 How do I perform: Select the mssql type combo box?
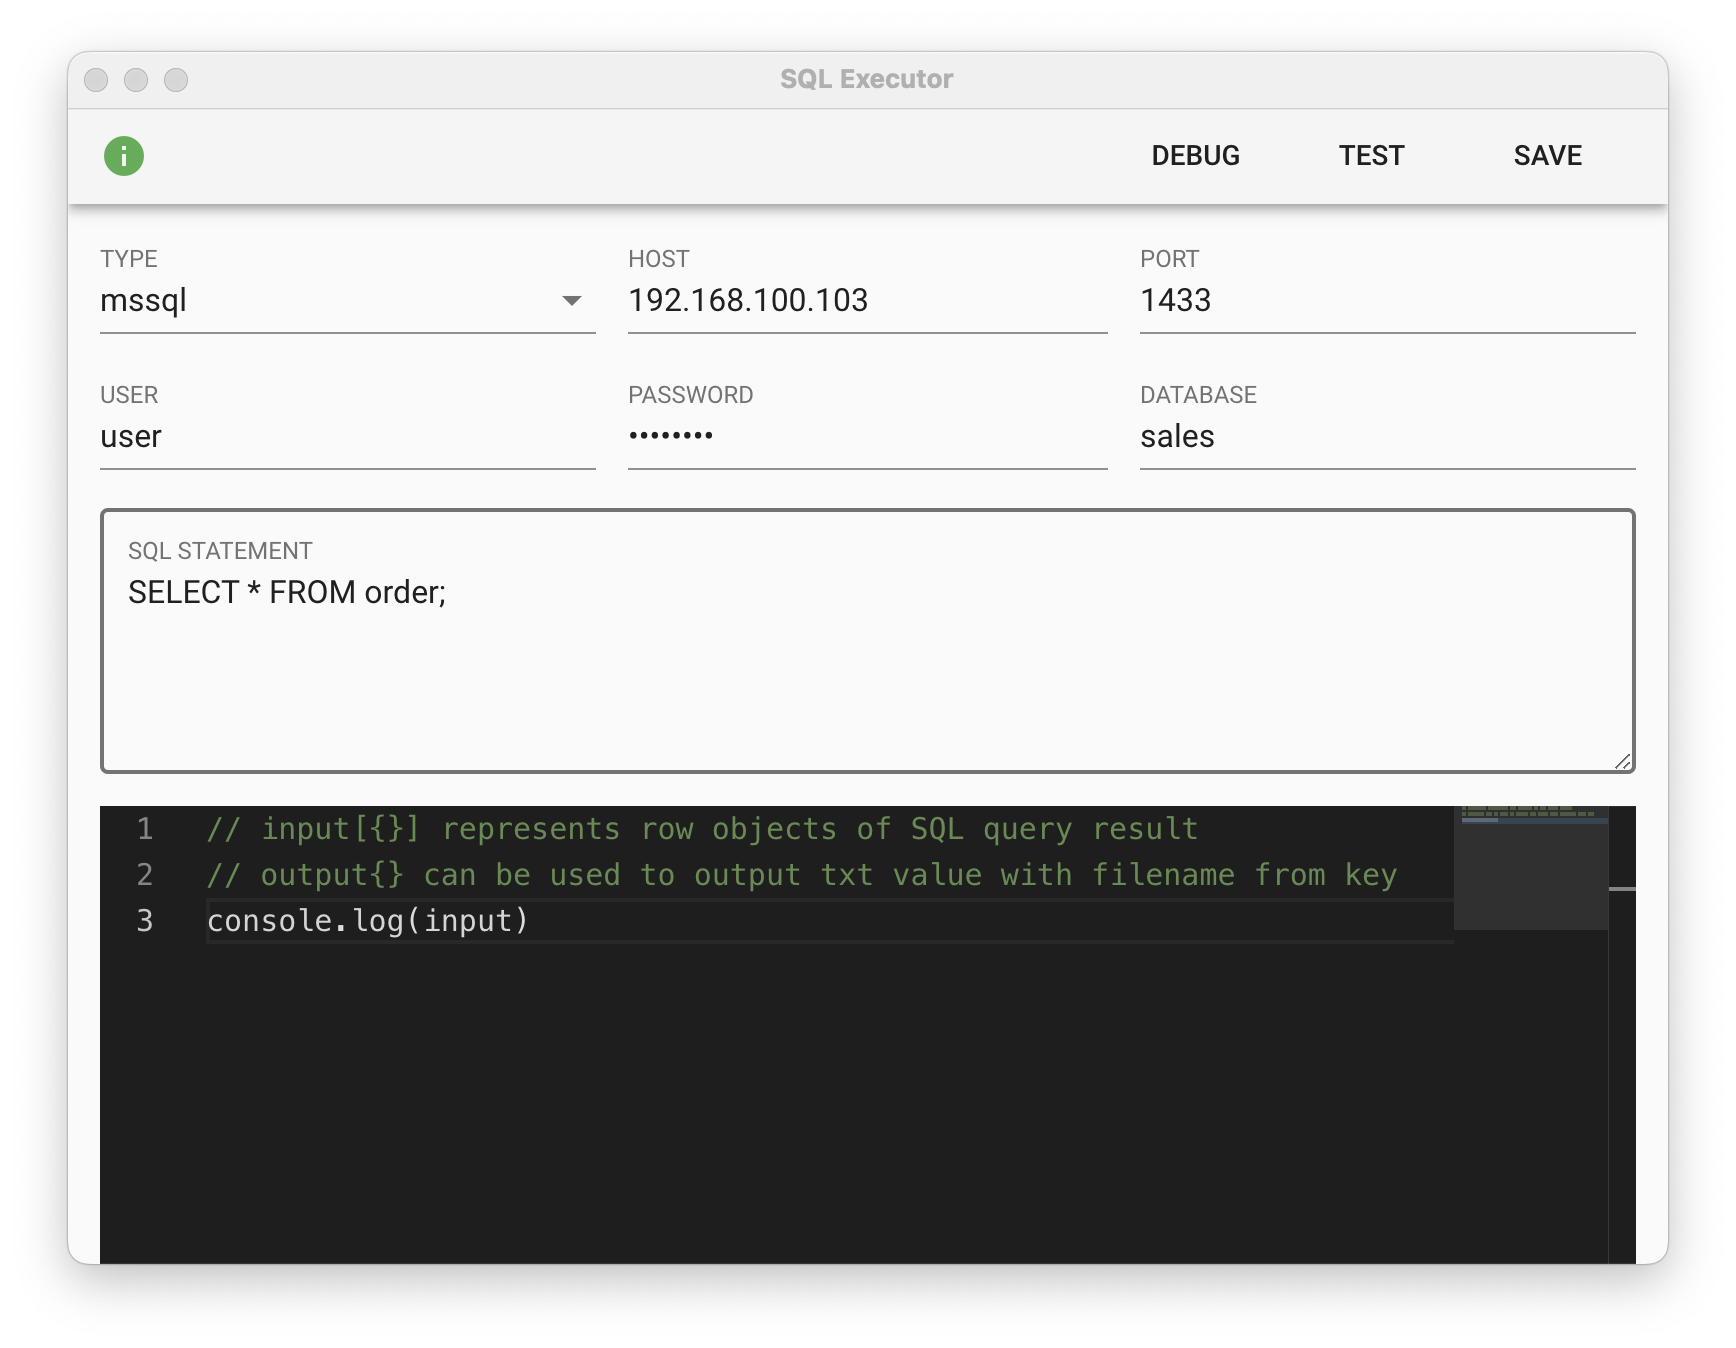tap(330, 301)
